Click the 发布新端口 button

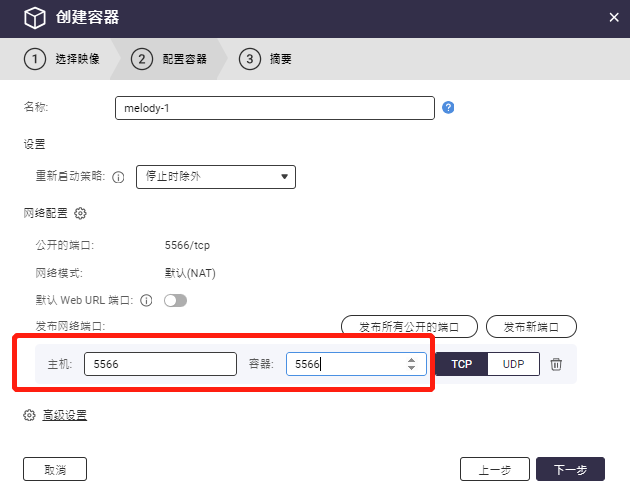click(x=531, y=326)
